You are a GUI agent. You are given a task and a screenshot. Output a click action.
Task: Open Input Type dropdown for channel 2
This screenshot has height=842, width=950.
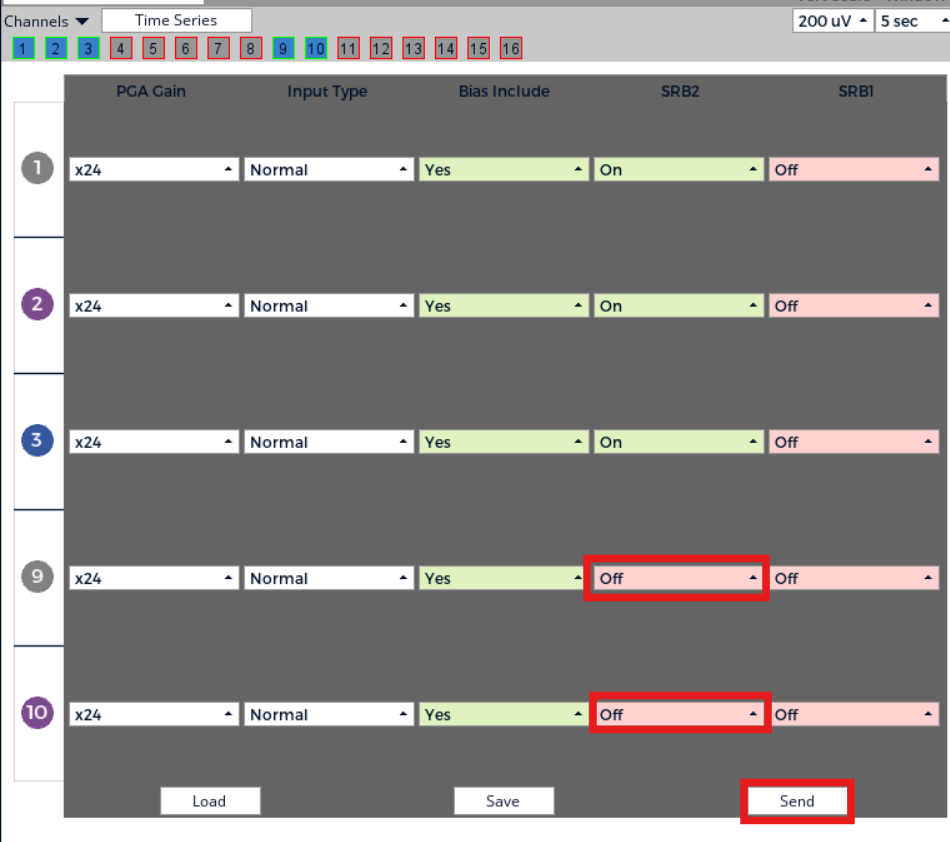click(329, 306)
